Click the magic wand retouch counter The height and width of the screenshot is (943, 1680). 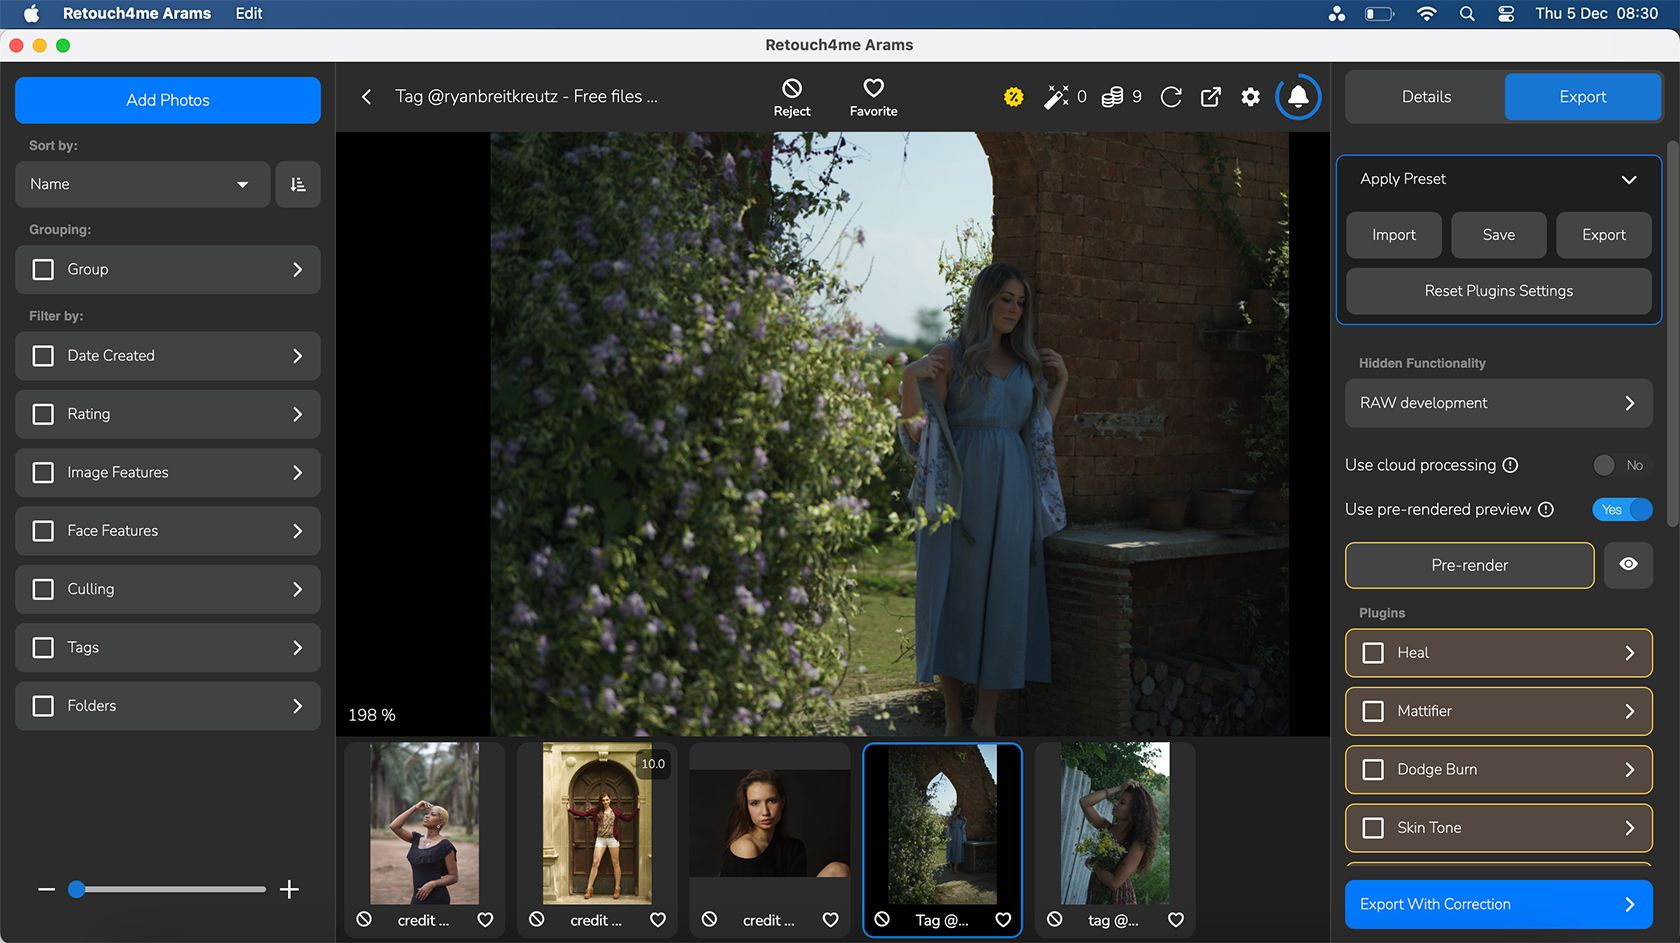tap(1056, 96)
